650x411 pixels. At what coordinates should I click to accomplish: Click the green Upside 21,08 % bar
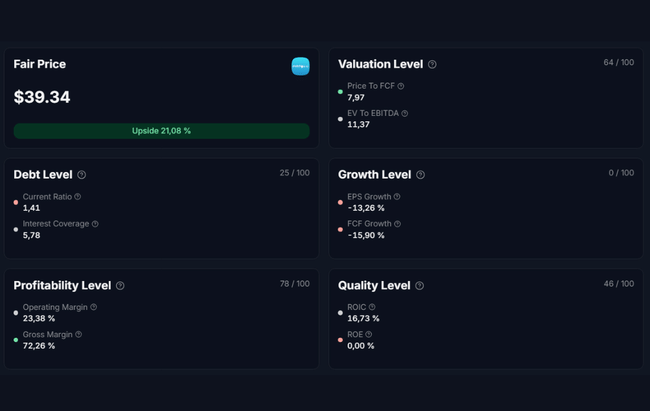[161, 131]
